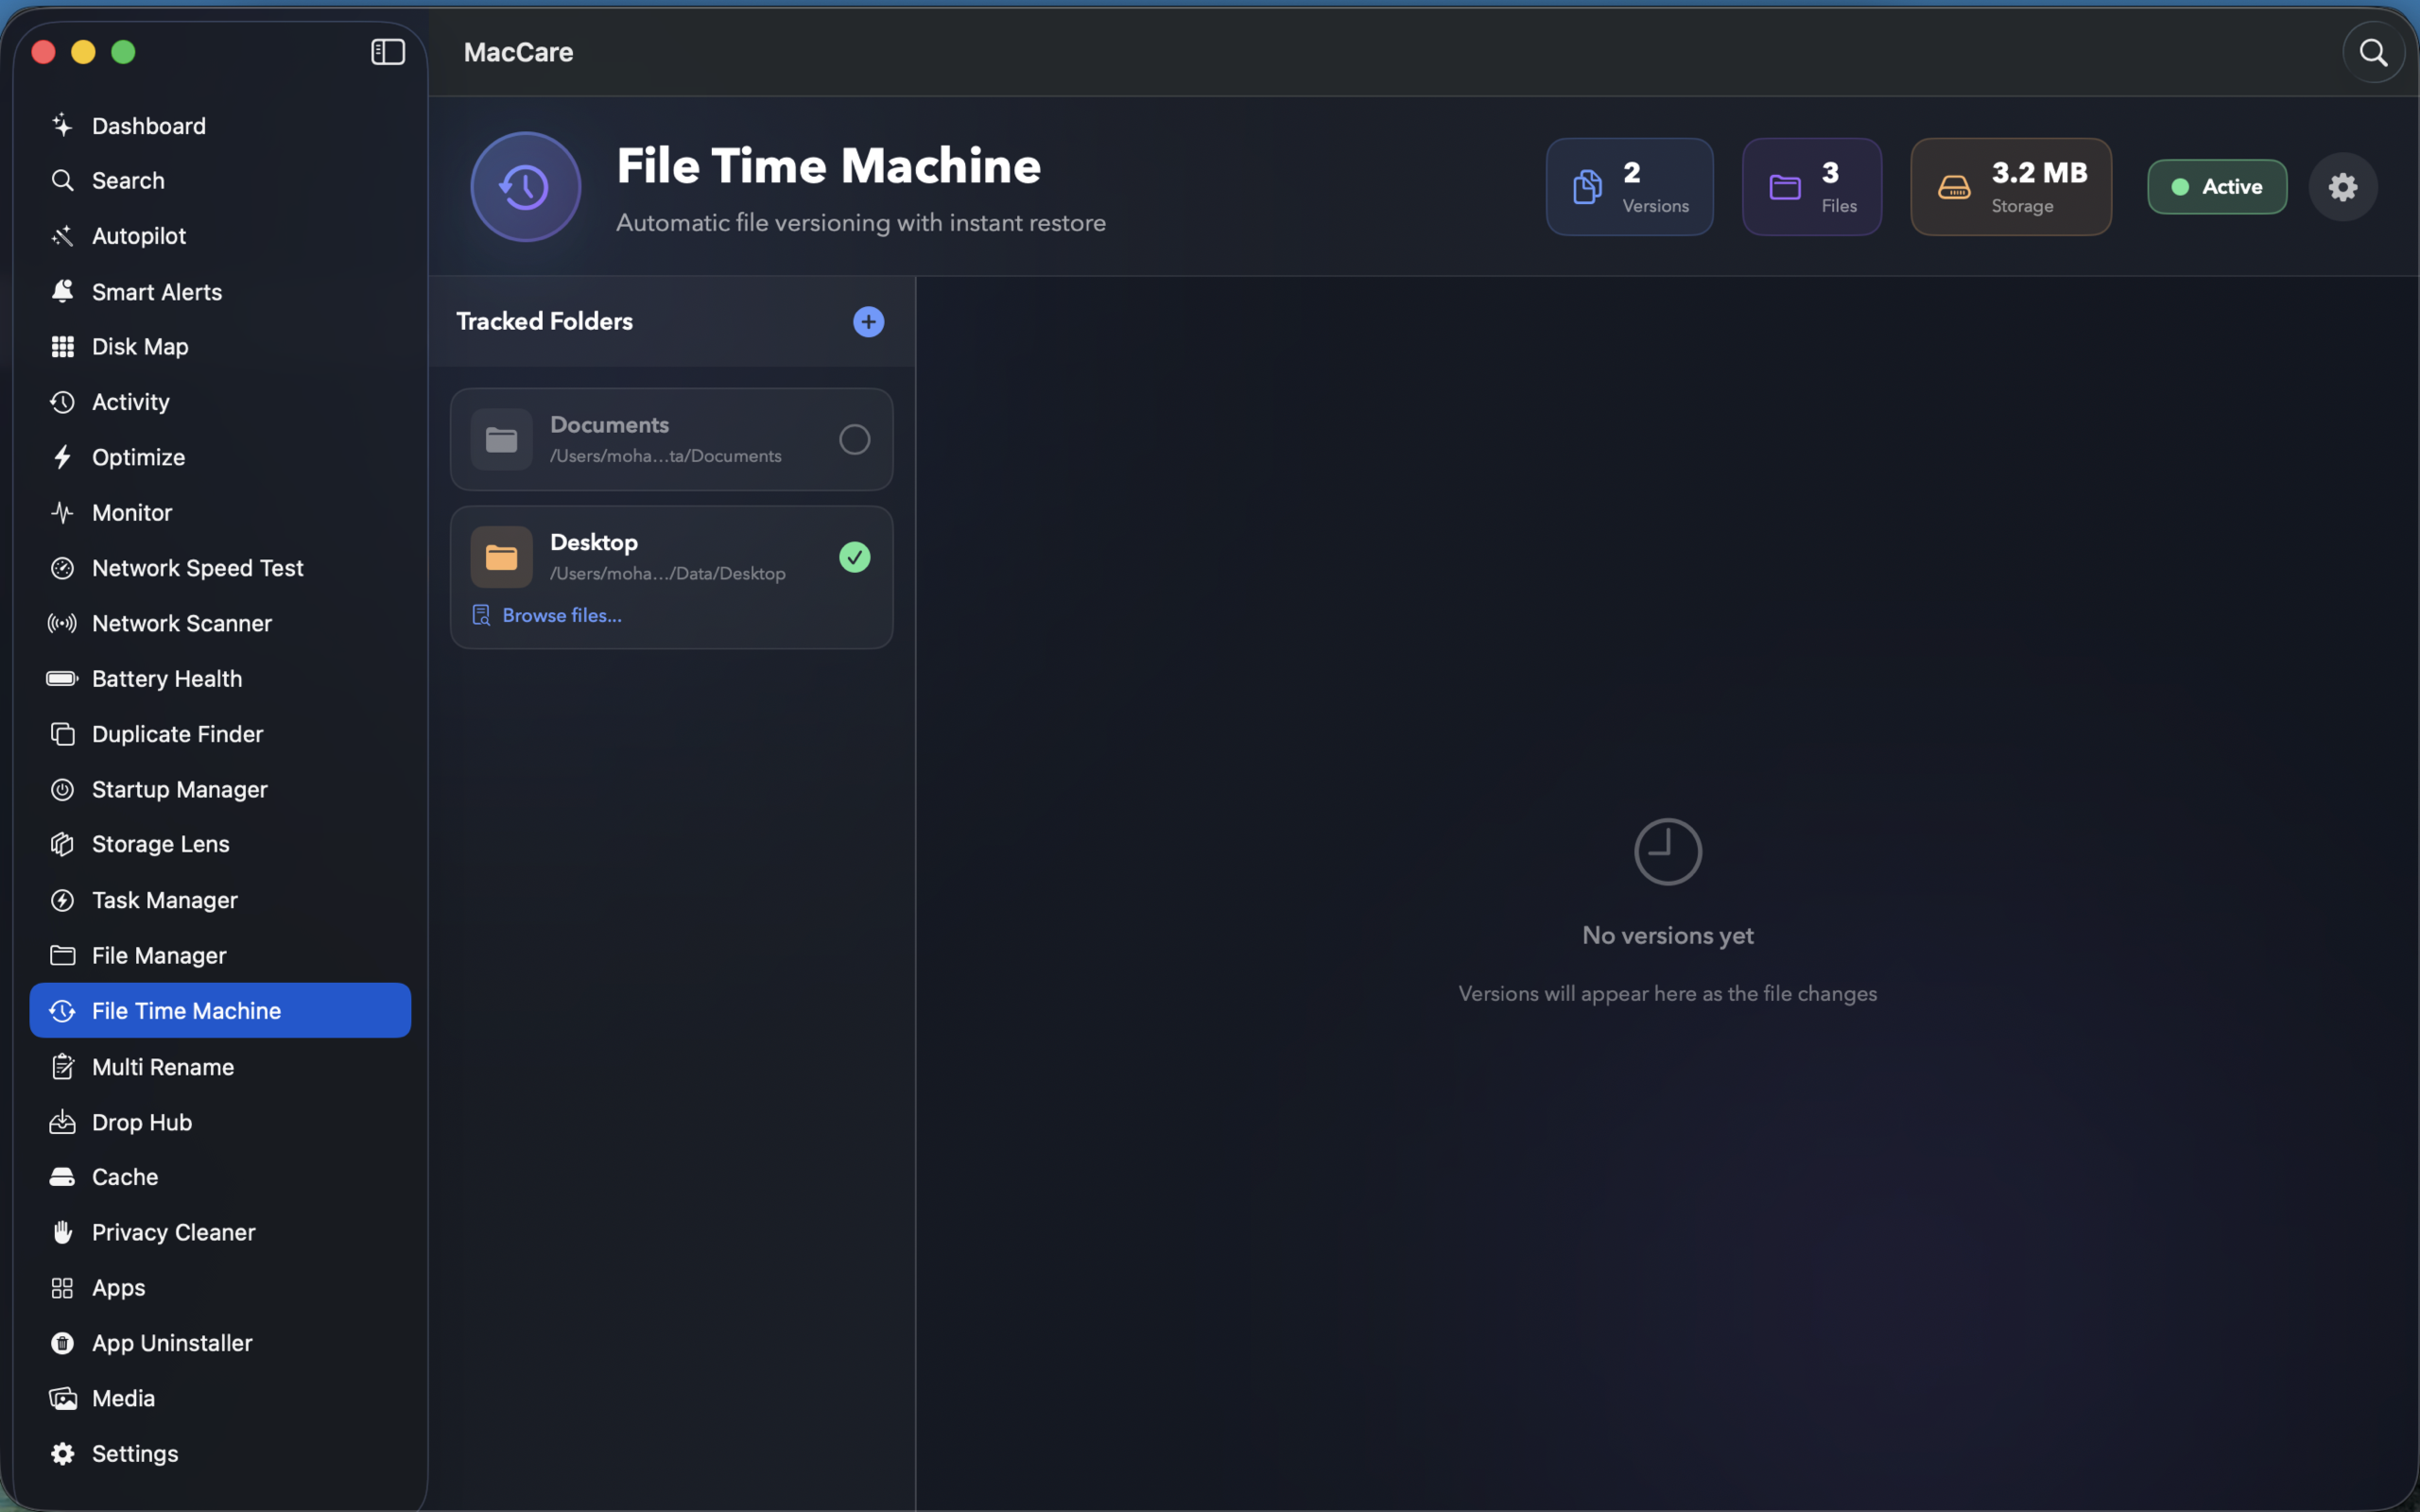Click the Battery Health battery icon
This screenshot has height=1512, width=2420.
coord(62,678)
